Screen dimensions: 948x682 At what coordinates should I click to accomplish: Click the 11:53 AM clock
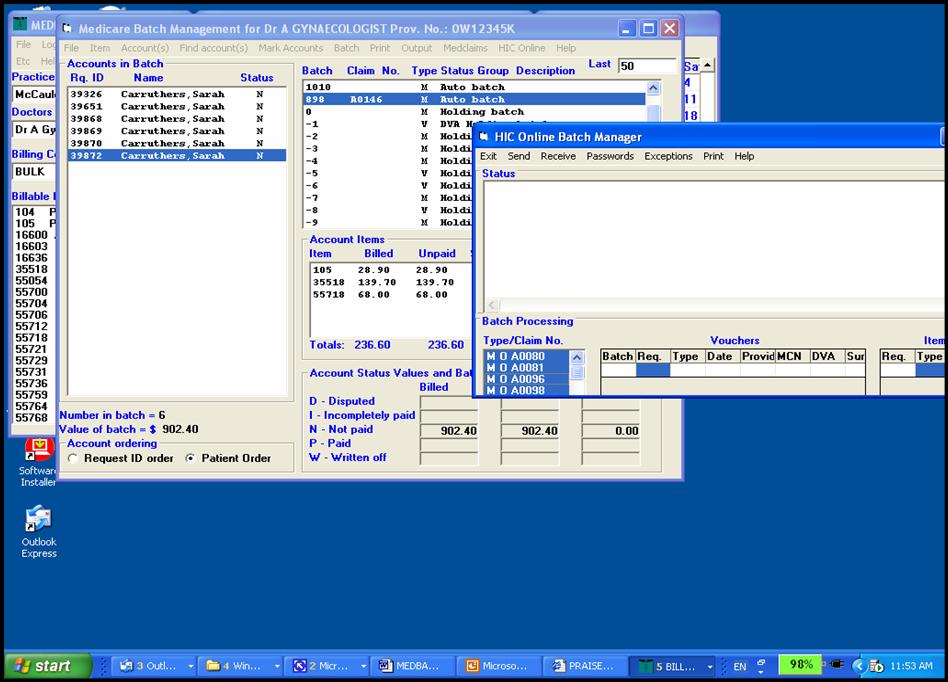[912, 666]
